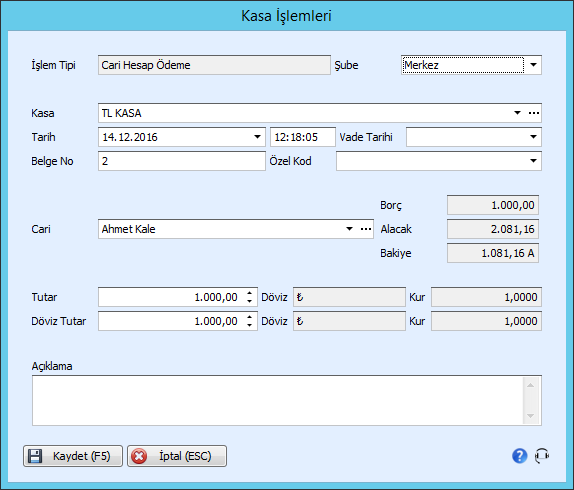Click the blue help question mark icon
This screenshot has height=490, width=574.
click(x=519, y=456)
